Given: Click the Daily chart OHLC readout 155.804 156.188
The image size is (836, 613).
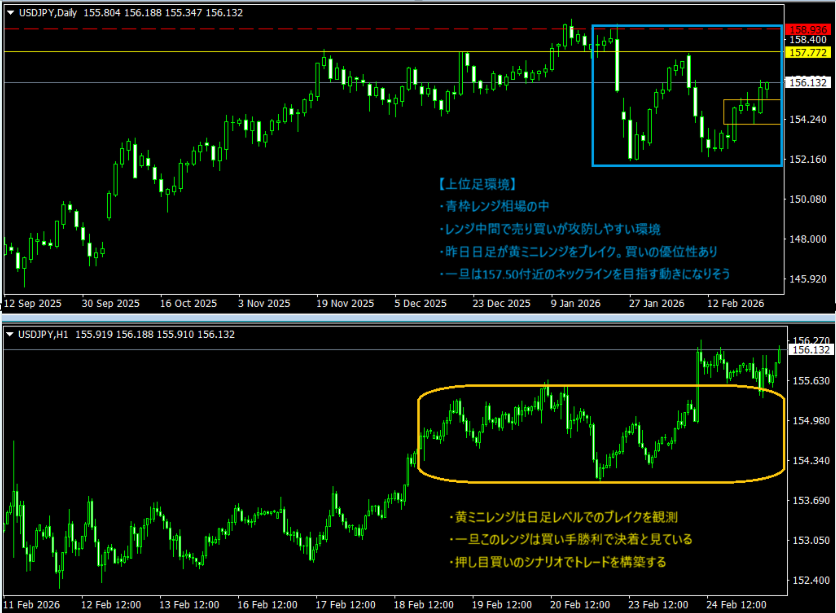Looking at the screenshot, I should pyautogui.click(x=163, y=13).
